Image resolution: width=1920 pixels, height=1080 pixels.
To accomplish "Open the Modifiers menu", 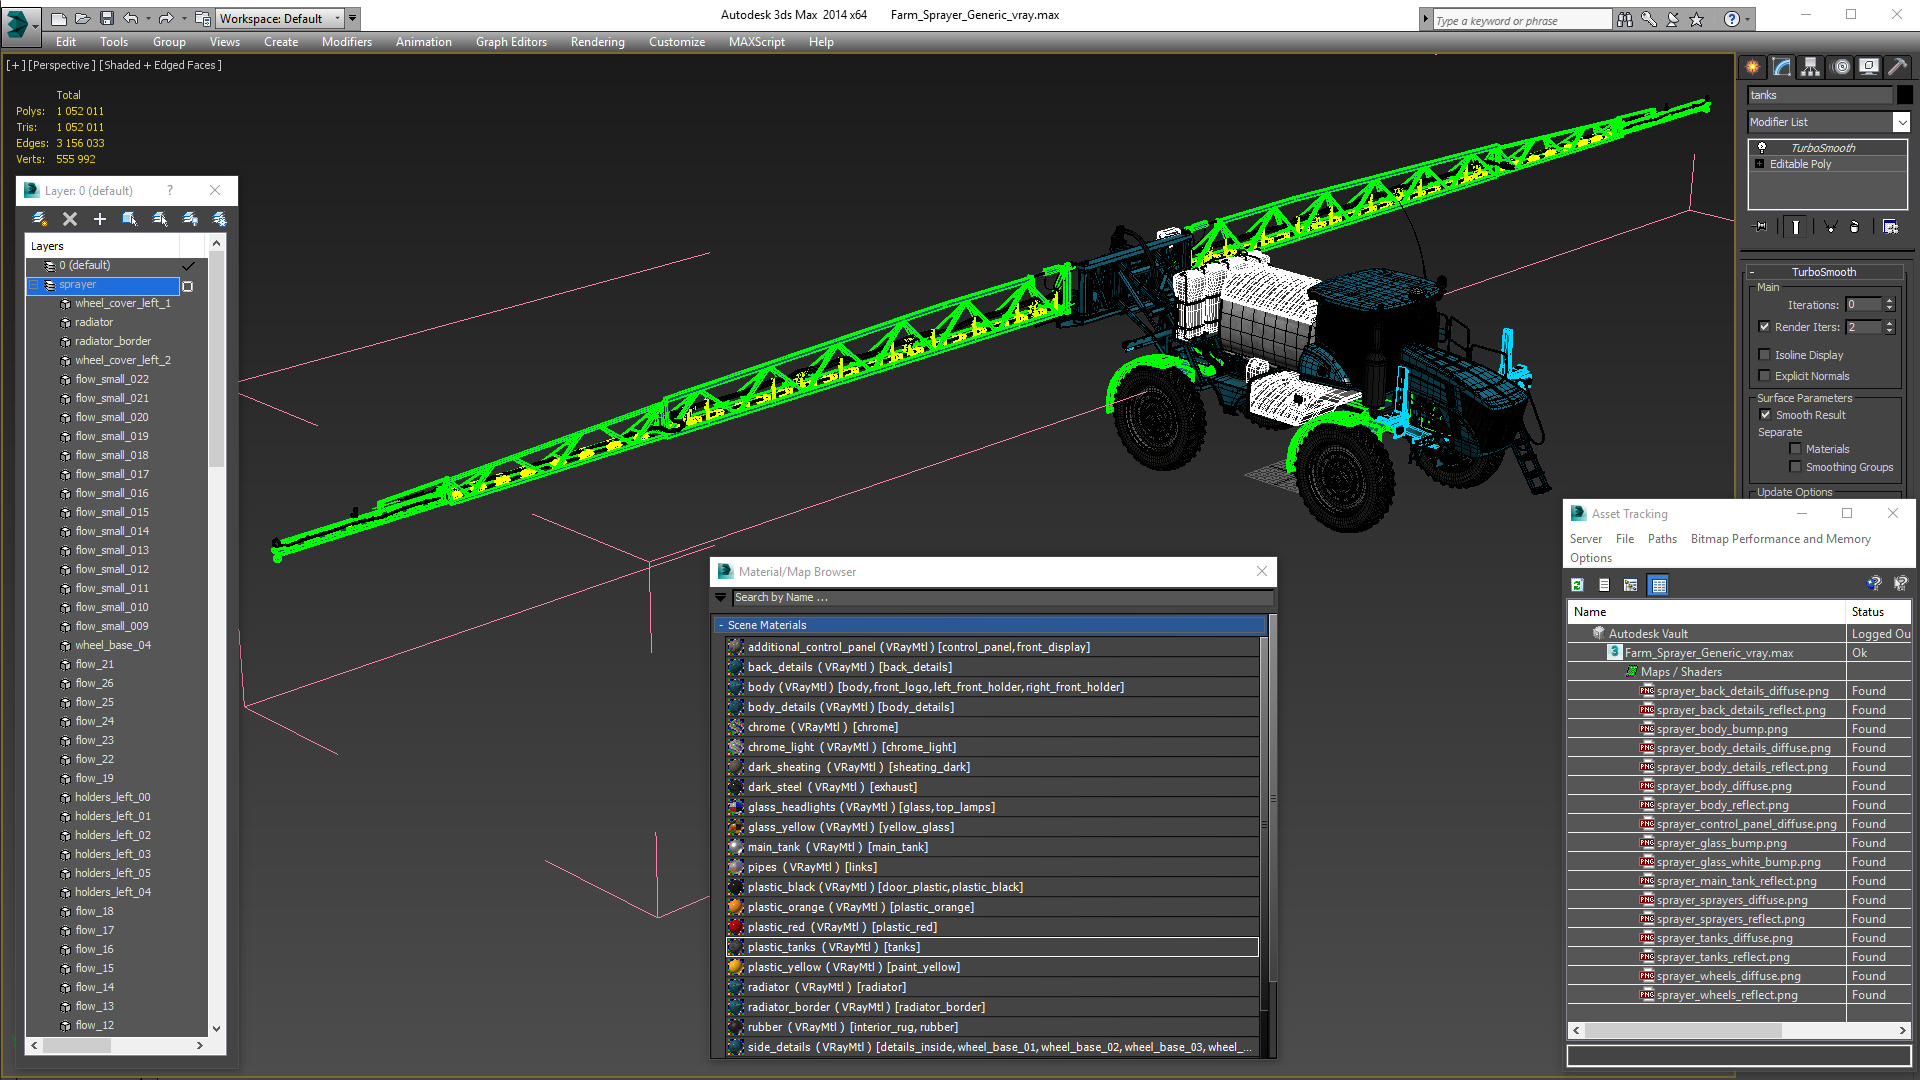I will [347, 42].
